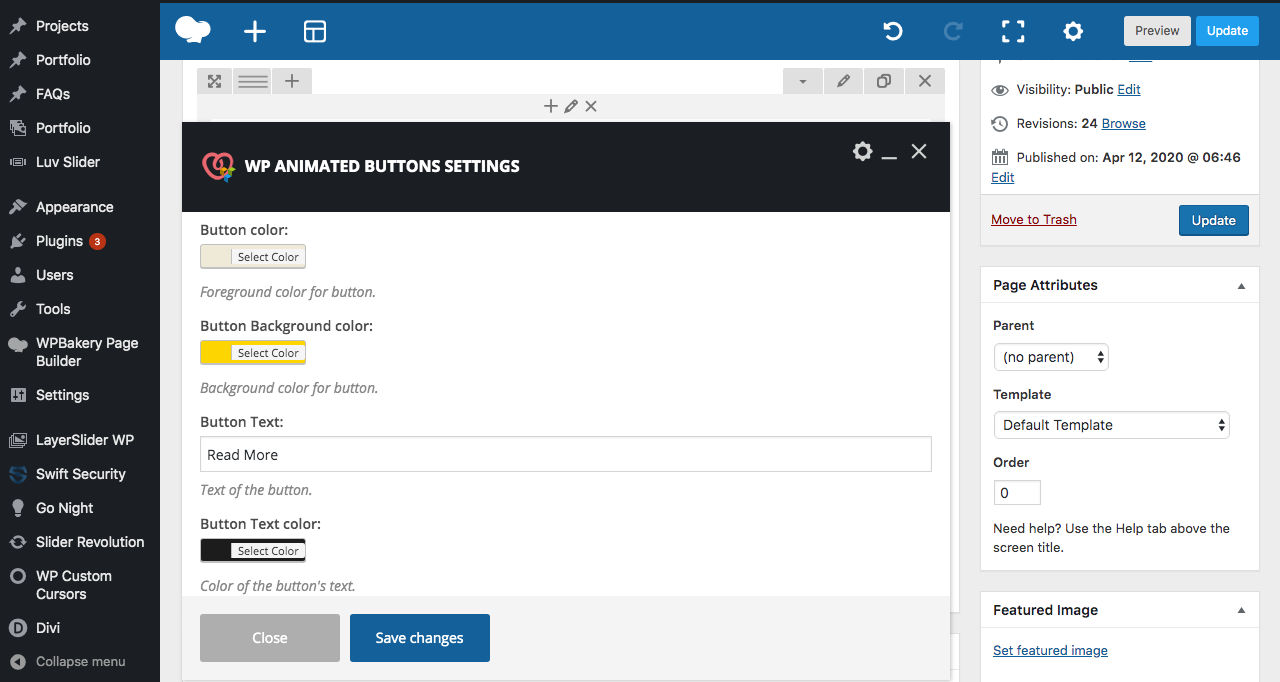
Task: Click the WPBakery Add Element plus icon
Action: pos(255,31)
